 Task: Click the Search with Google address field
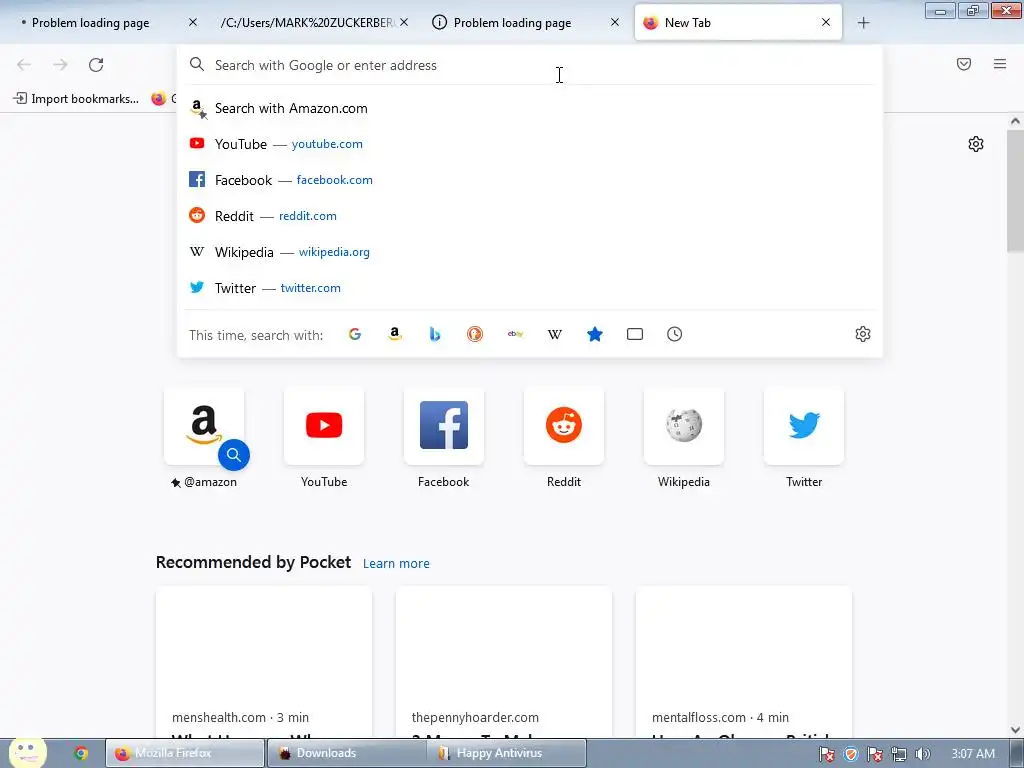pos(529,65)
